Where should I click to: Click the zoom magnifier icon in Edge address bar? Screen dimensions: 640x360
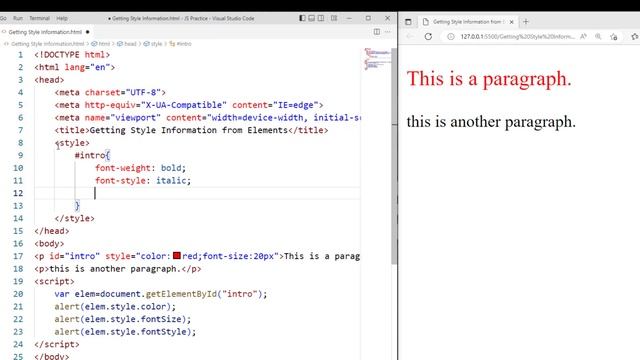598,36
